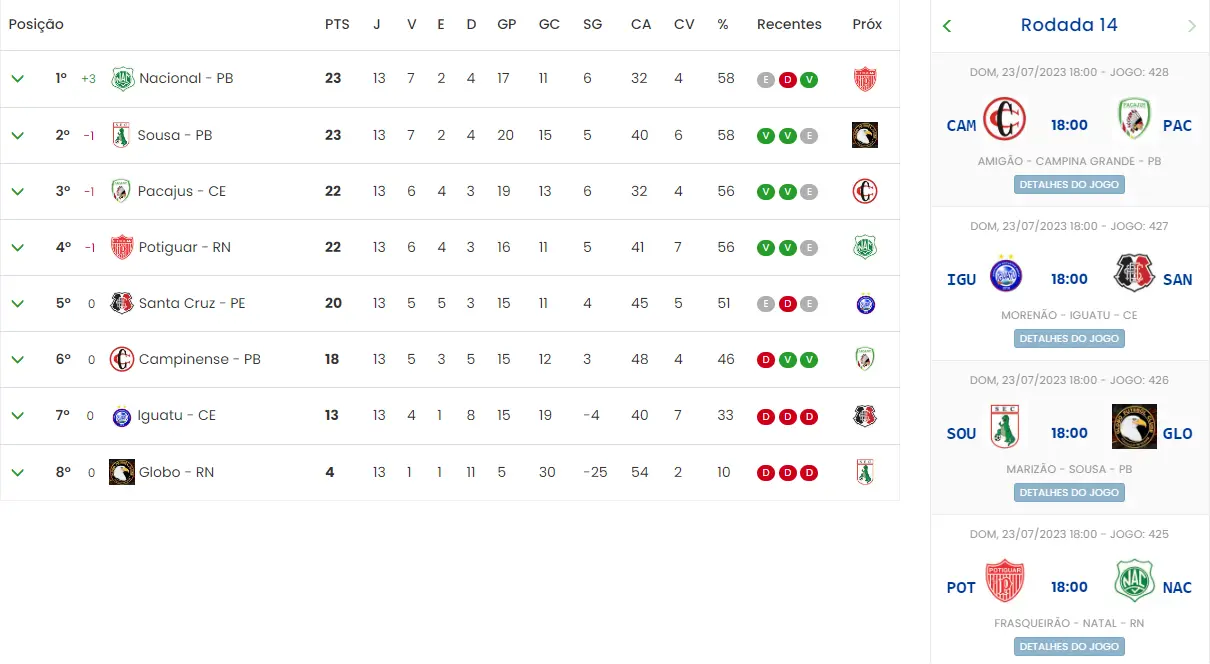
Task: Go to the previous round arrow
Action: point(947,26)
